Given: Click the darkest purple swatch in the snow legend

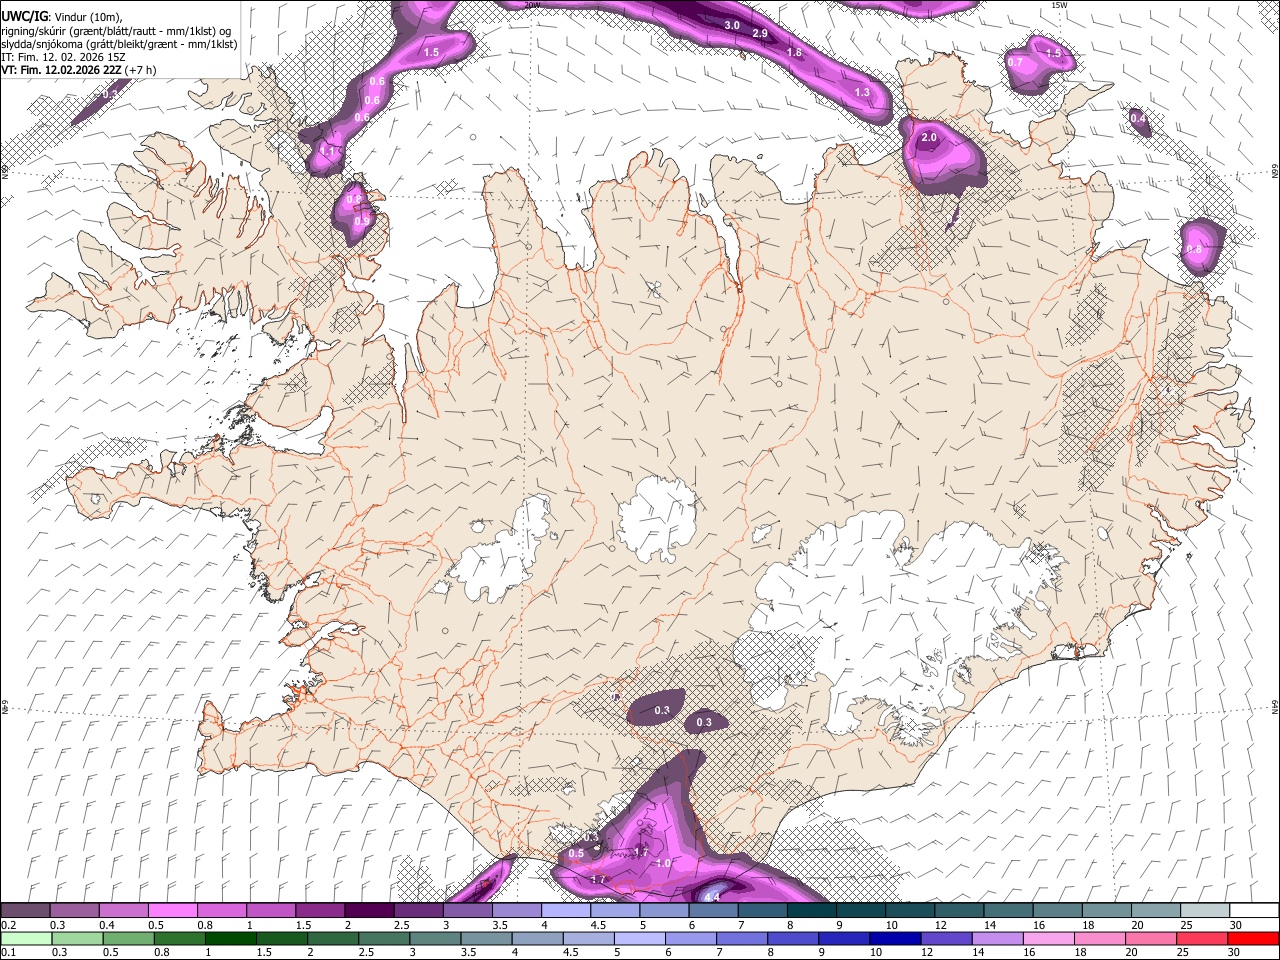Looking at the screenshot, I should tap(369, 910).
